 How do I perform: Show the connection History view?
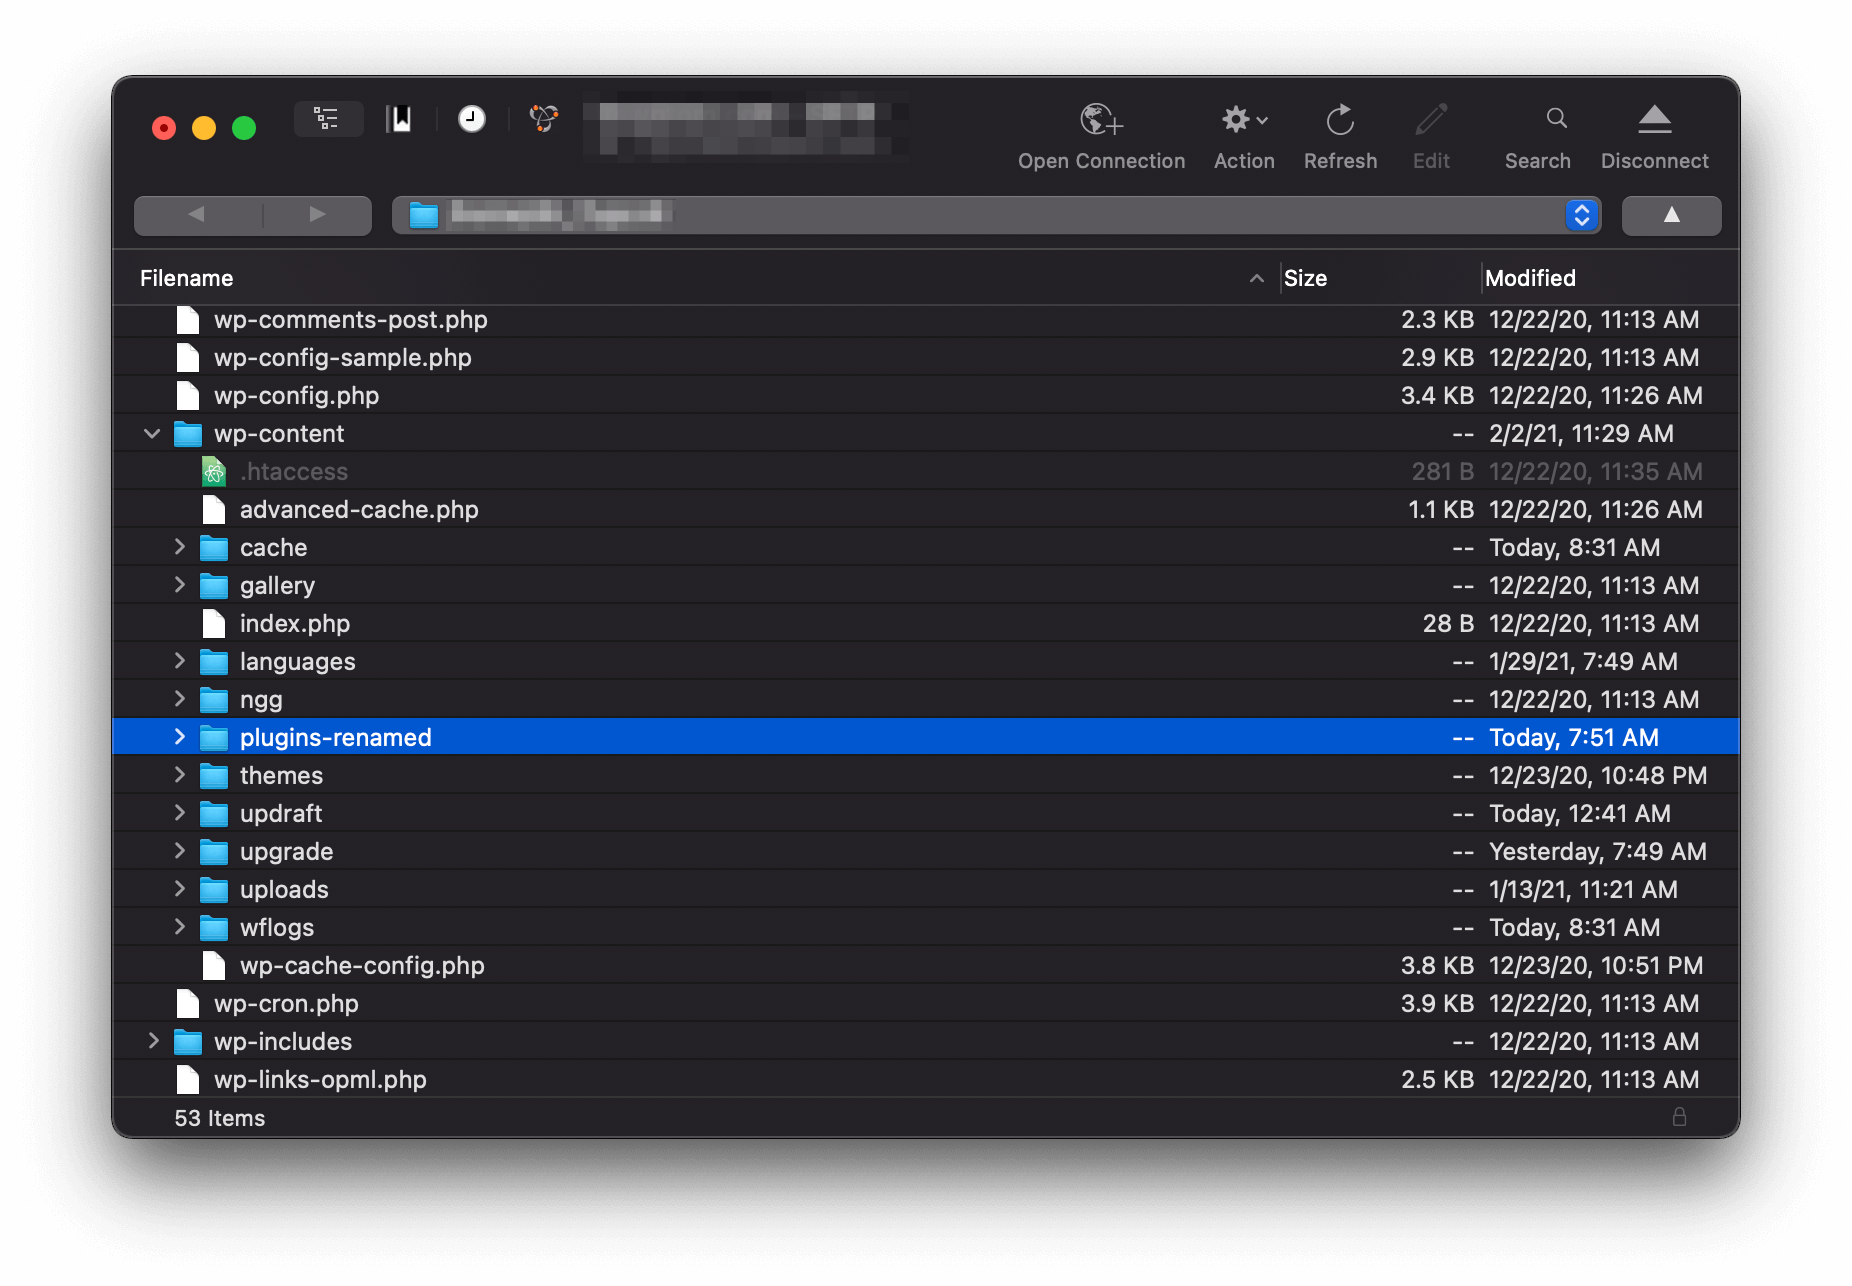pyautogui.click(x=471, y=119)
